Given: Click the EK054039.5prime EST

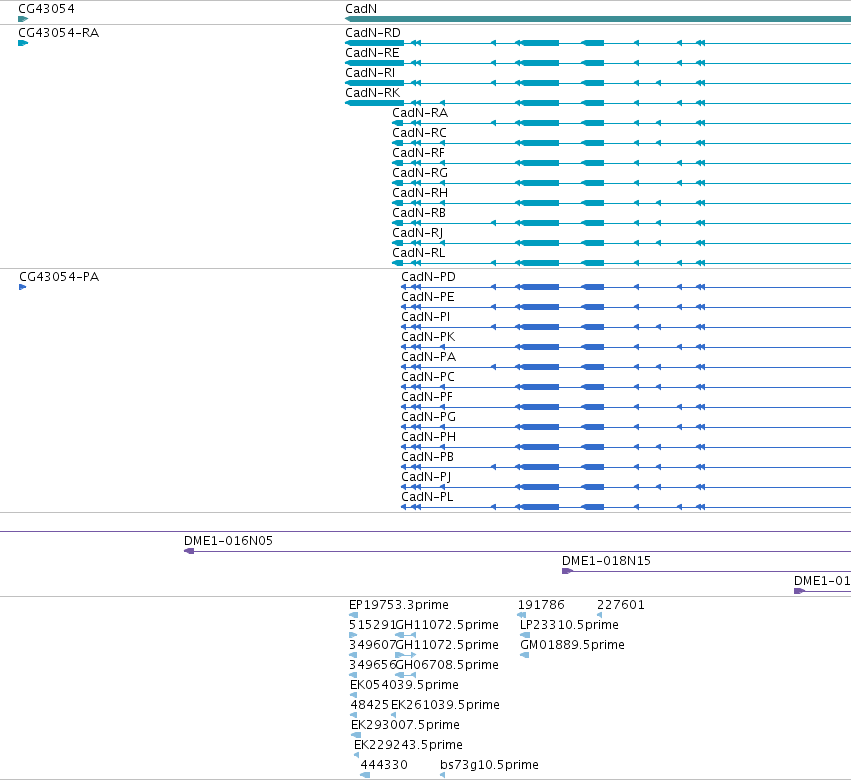Looking at the screenshot, I should pos(404,686).
